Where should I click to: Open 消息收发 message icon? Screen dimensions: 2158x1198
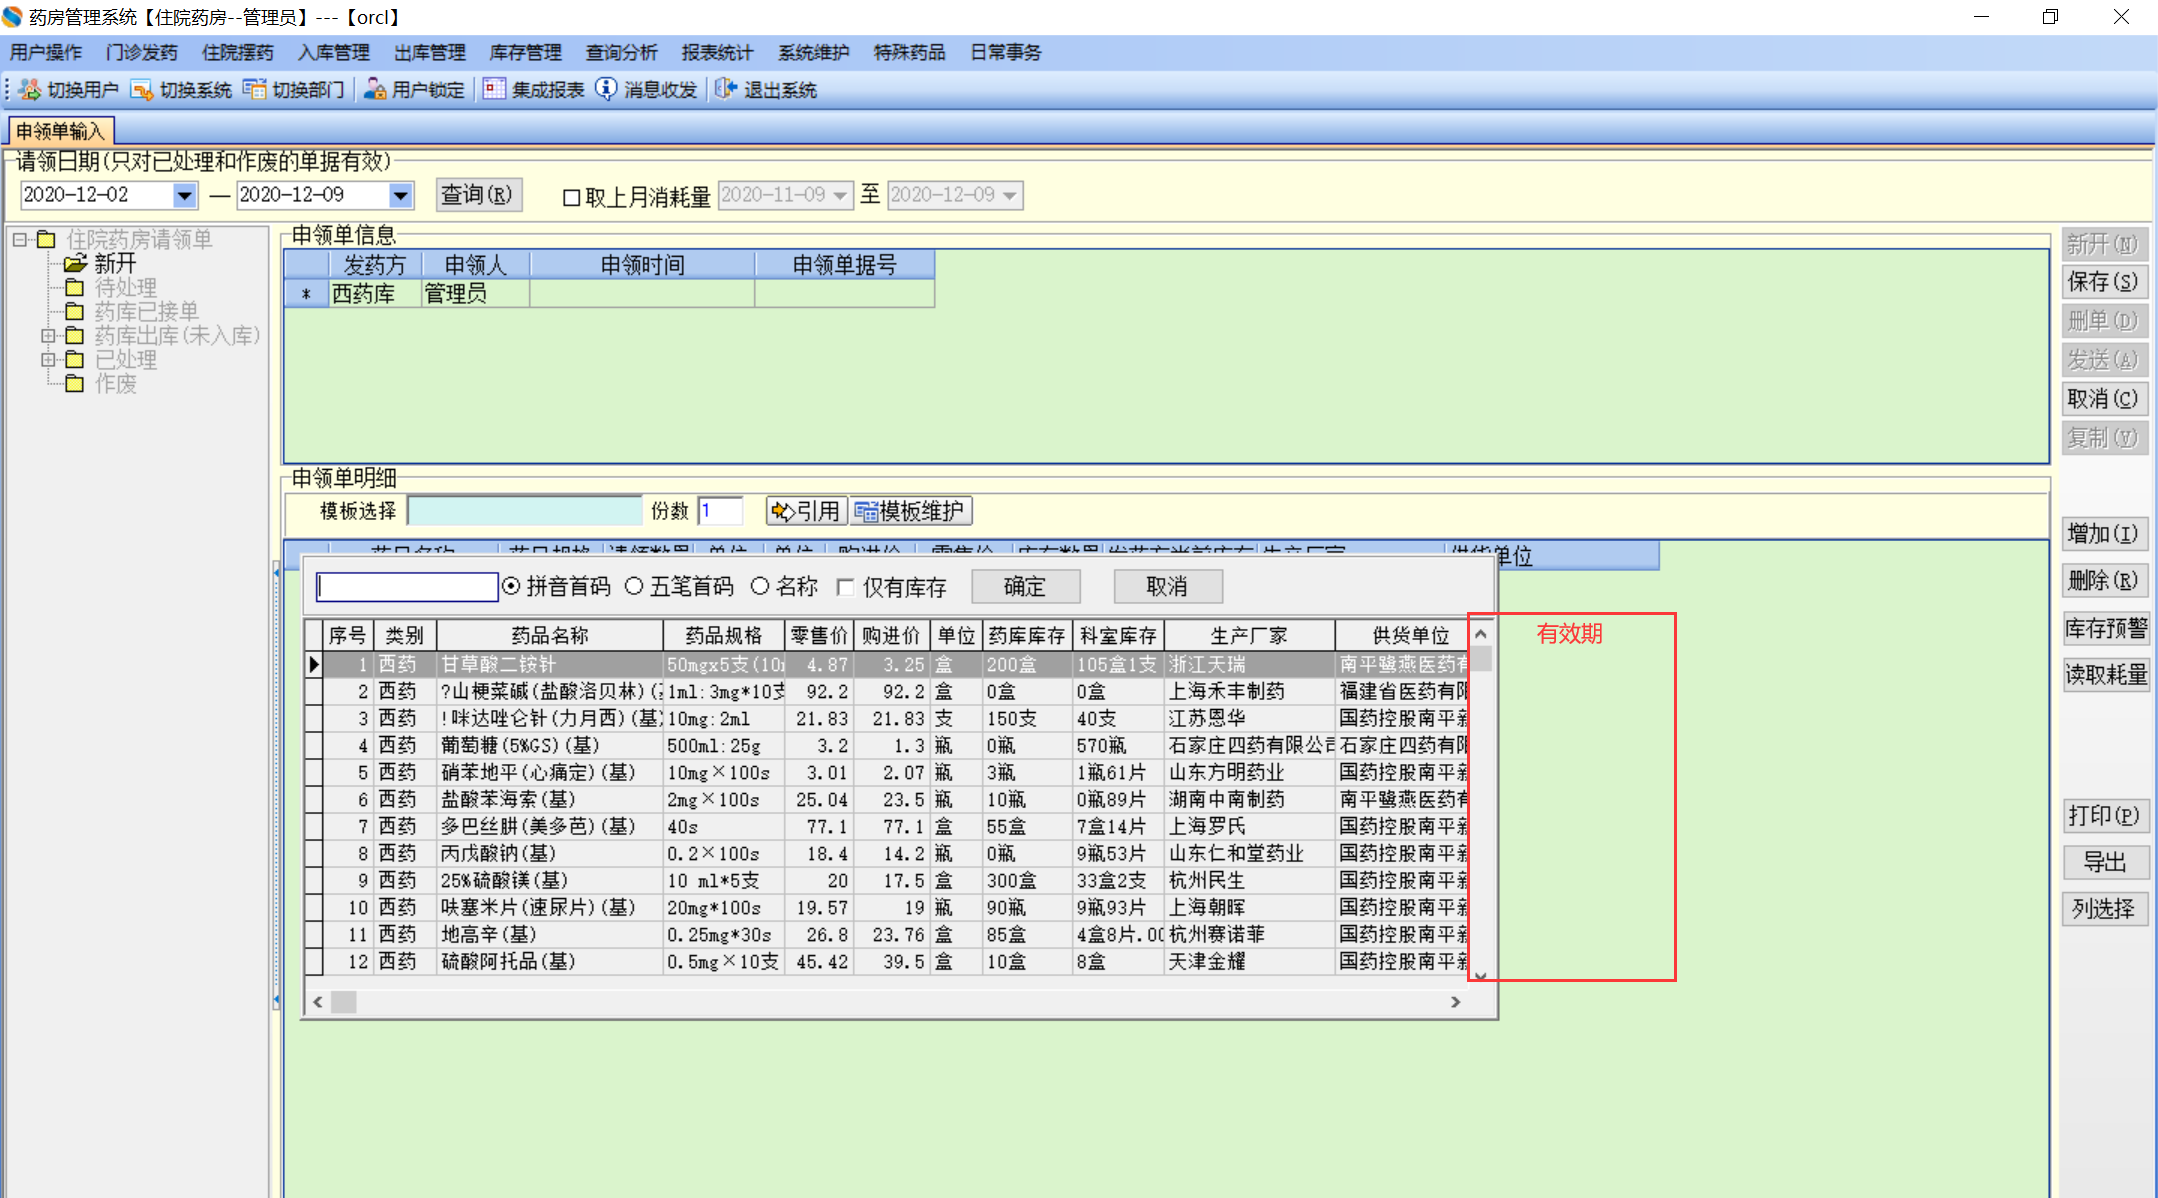click(x=606, y=90)
